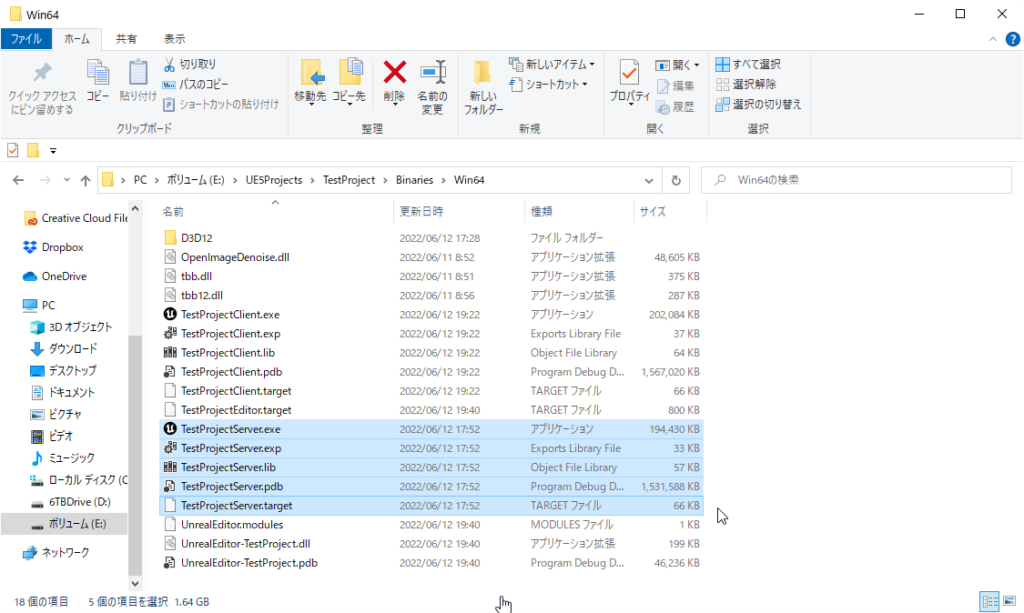Click Invert selection (選択の切り替え)
The height and width of the screenshot is (613, 1024).
point(758,104)
